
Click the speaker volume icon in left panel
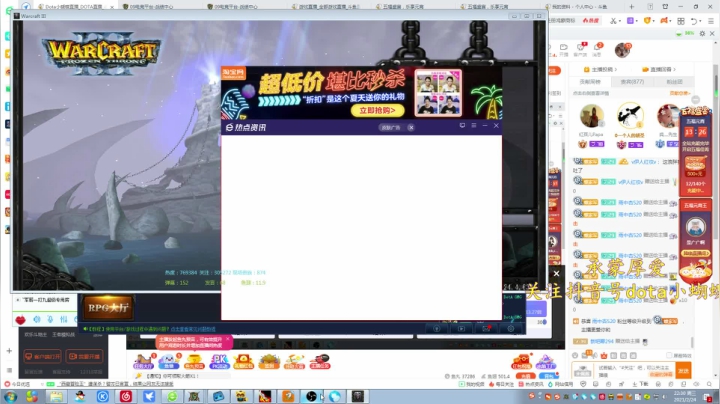[37, 319]
